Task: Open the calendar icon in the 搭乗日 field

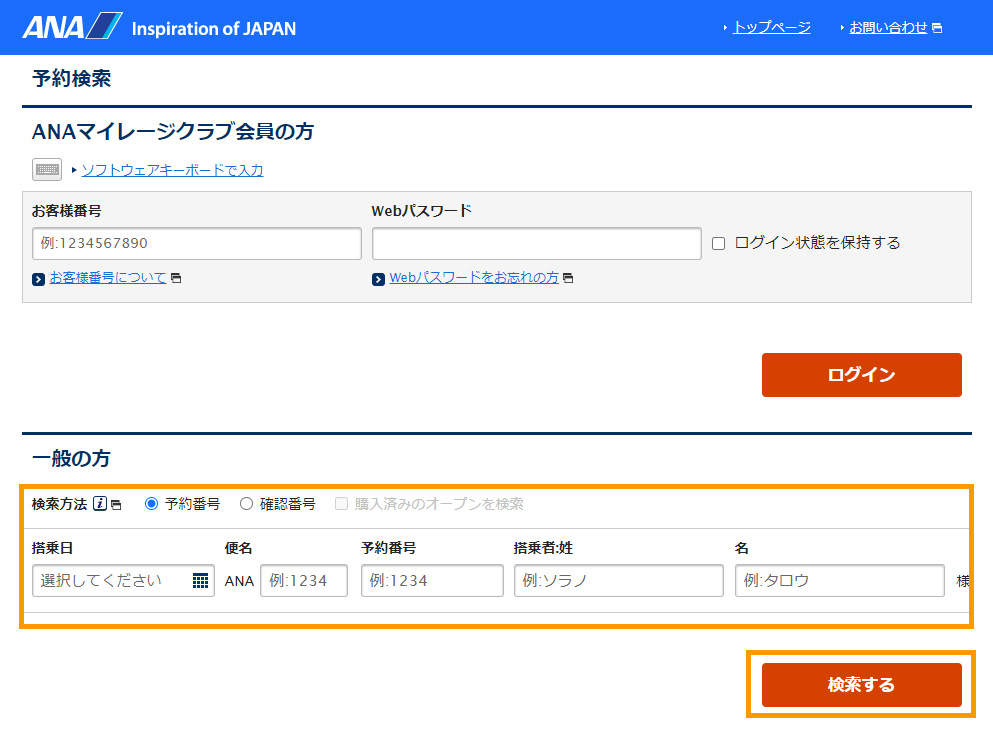Action: tap(200, 581)
